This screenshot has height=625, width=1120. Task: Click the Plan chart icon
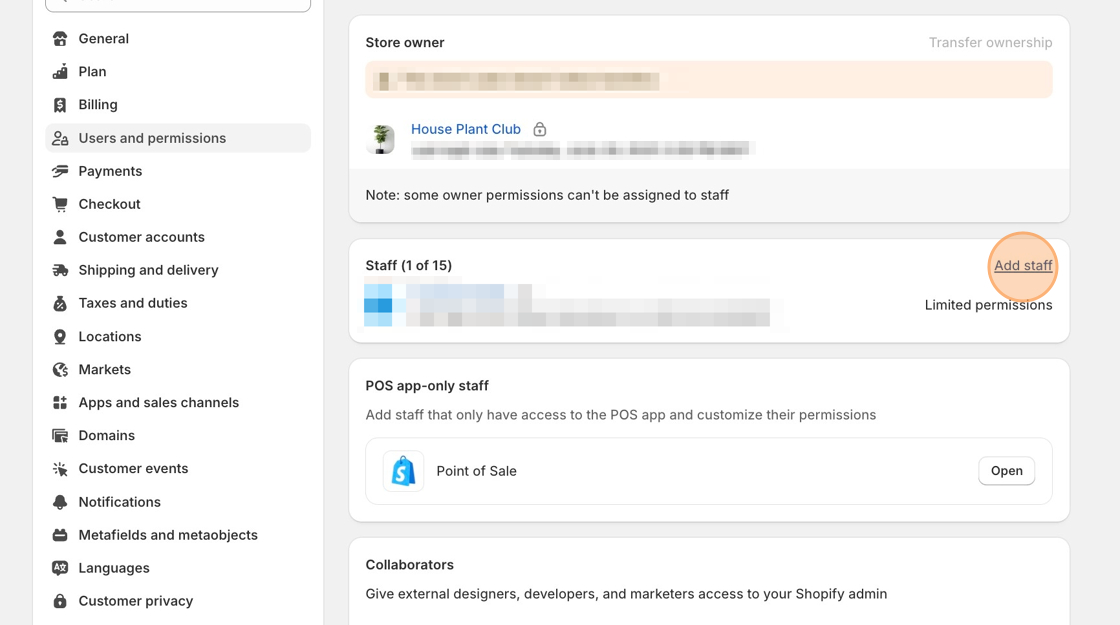click(x=60, y=72)
